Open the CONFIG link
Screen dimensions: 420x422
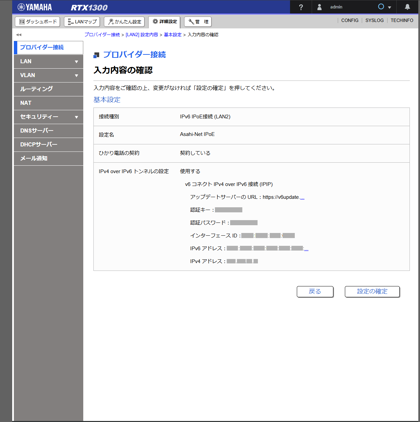350,20
